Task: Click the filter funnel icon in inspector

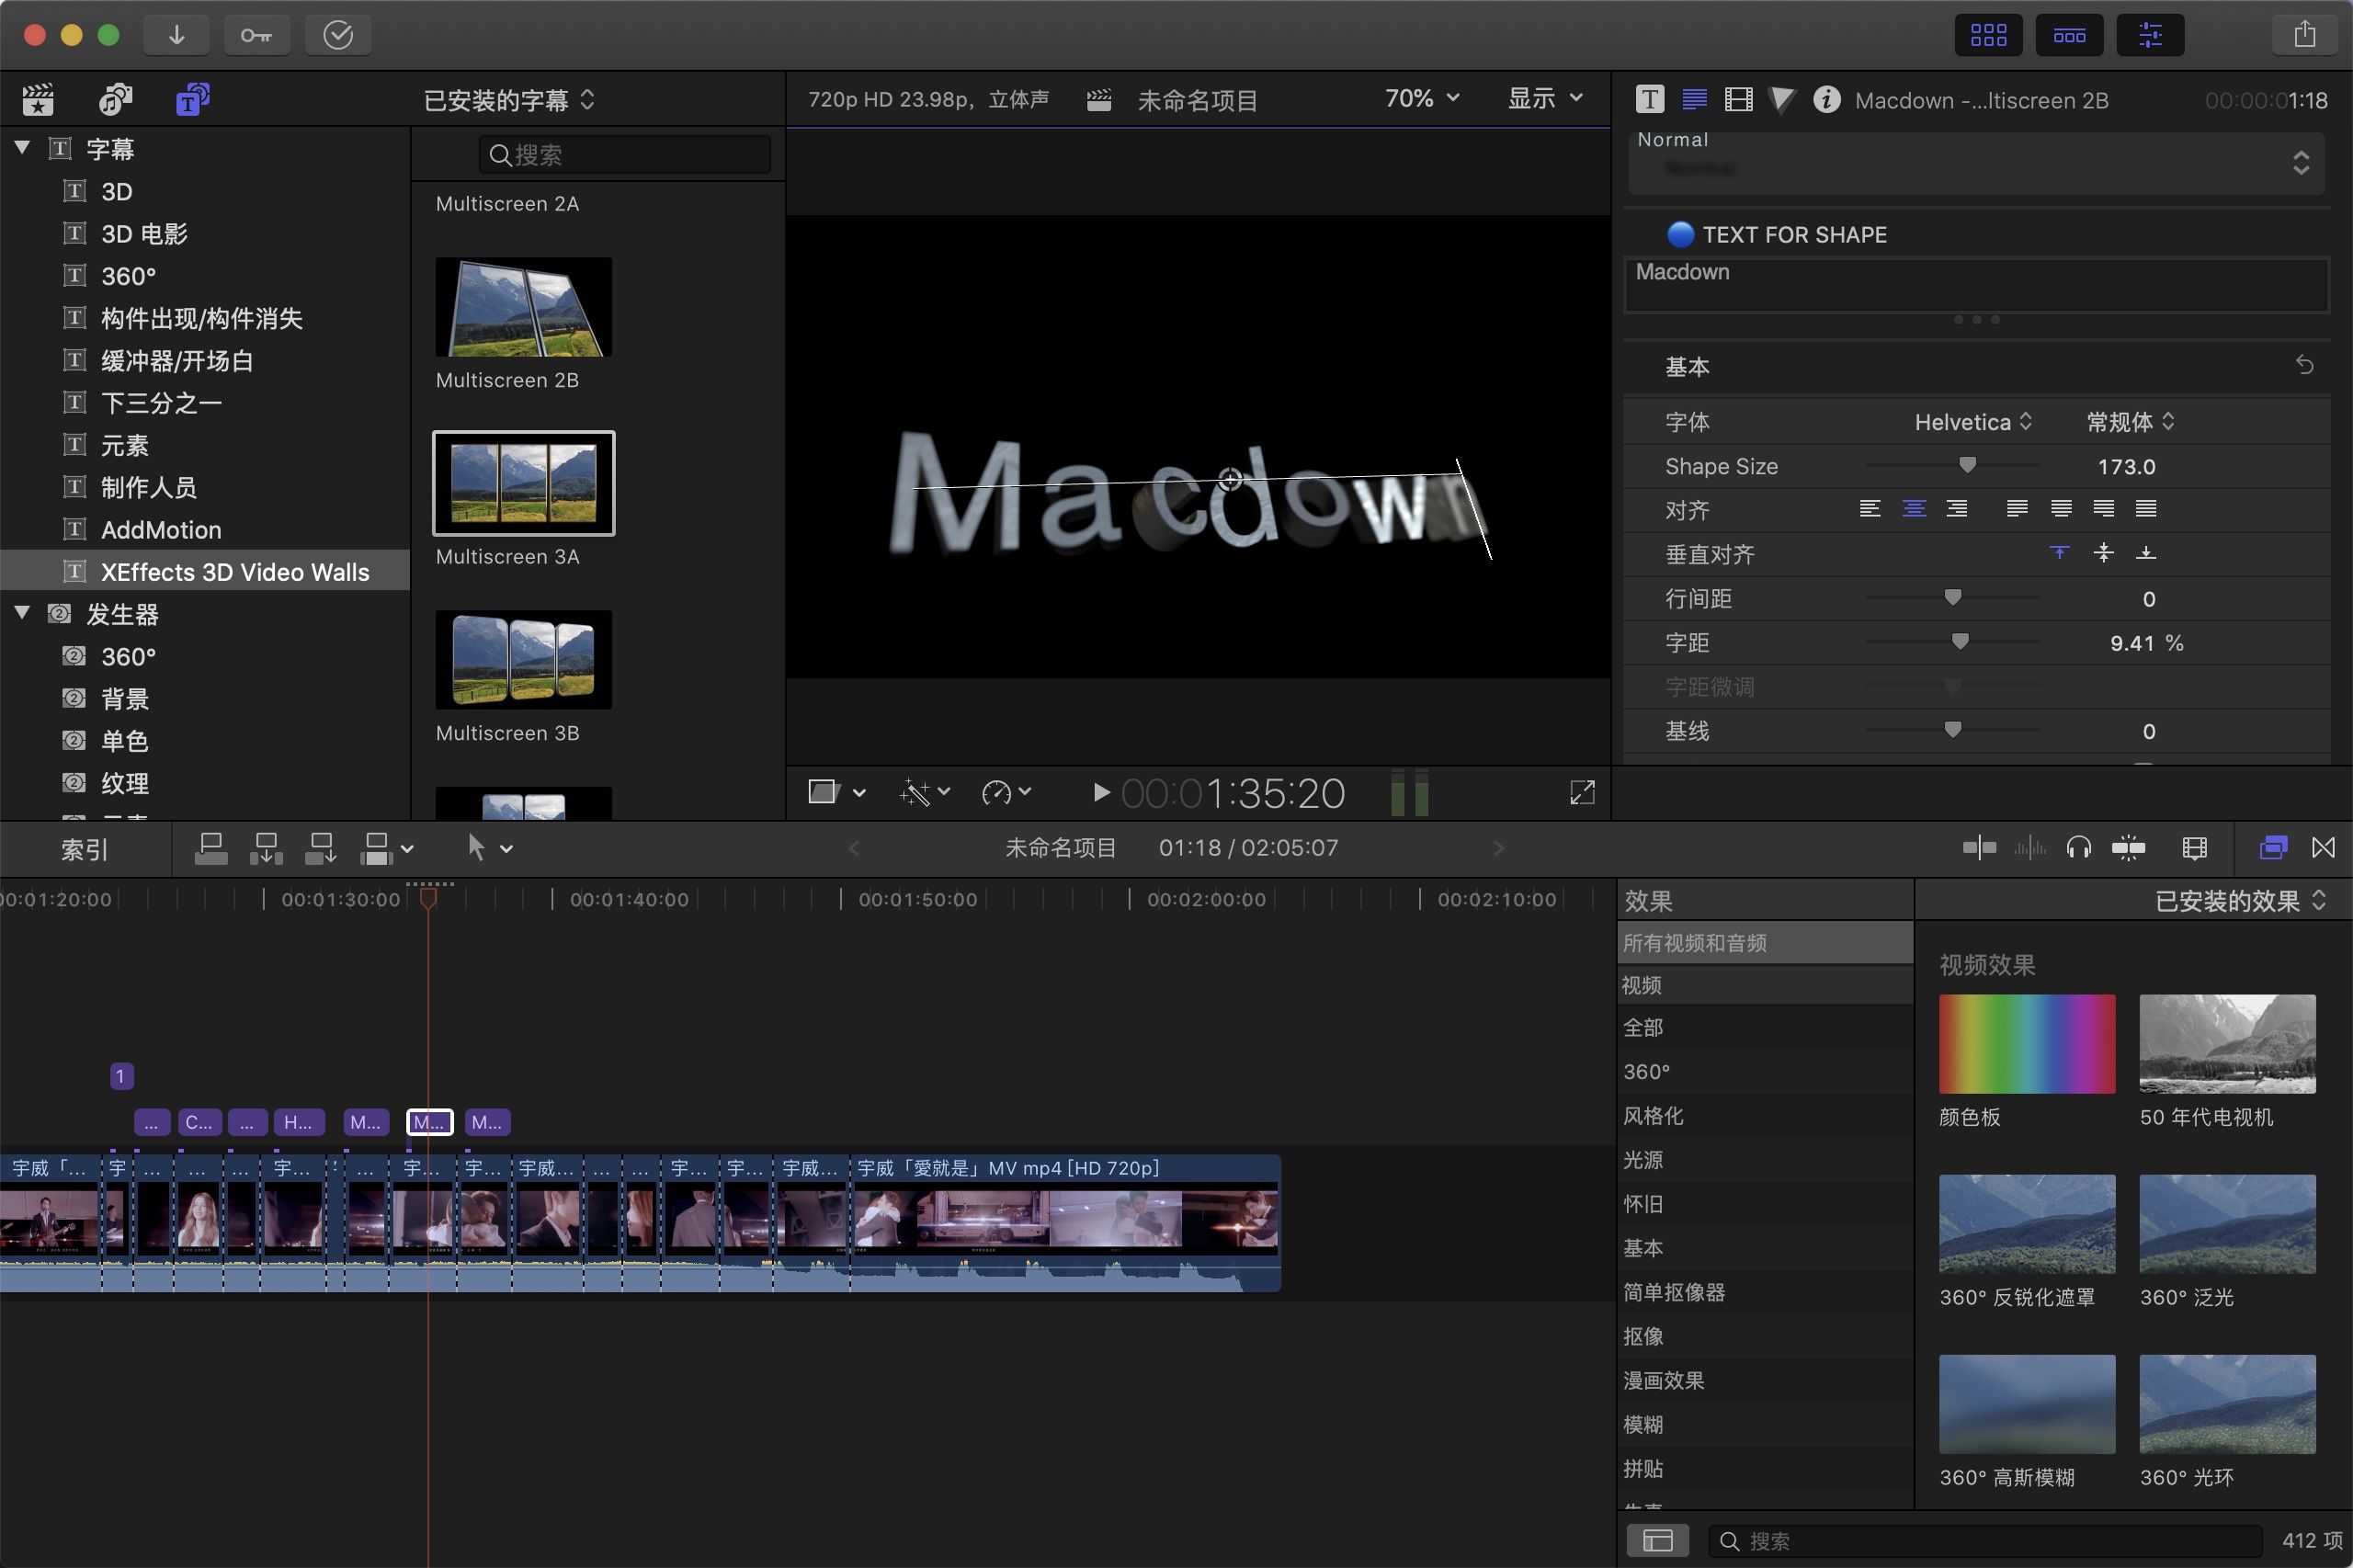Action: (1781, 100)
